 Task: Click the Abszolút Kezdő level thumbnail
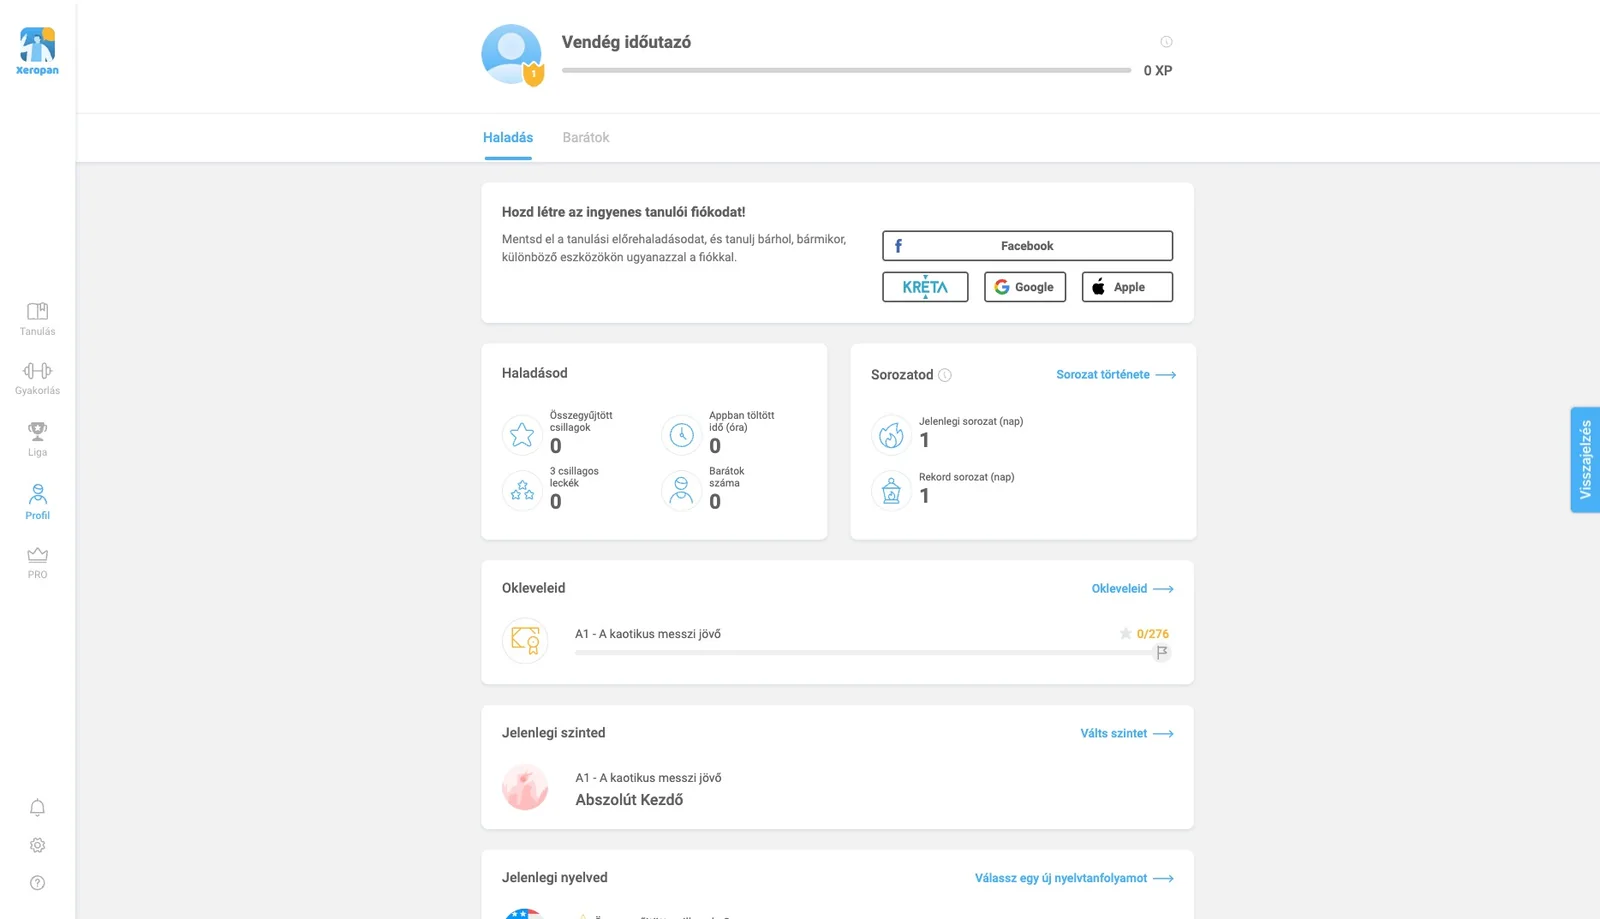click(525, 787)
